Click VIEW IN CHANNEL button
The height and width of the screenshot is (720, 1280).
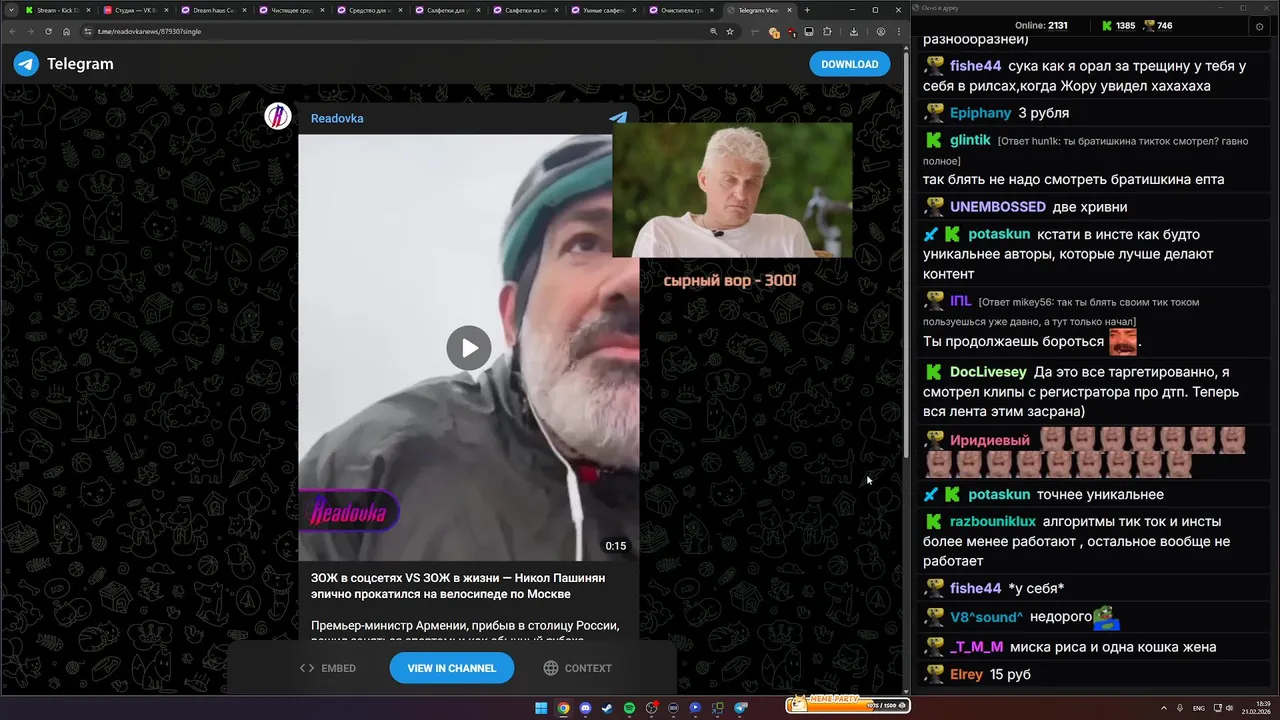pyautogui.click(x=451, y=668)
